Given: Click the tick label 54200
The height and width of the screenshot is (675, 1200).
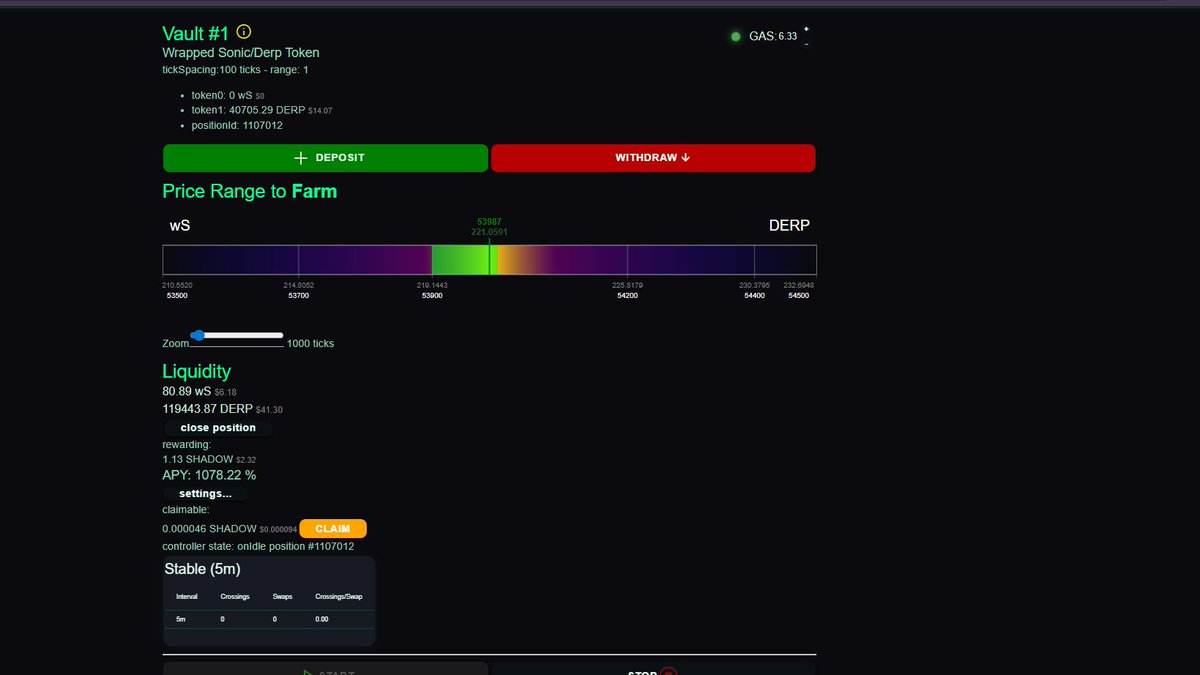Looking at the screenshot, I should (628, 296).
